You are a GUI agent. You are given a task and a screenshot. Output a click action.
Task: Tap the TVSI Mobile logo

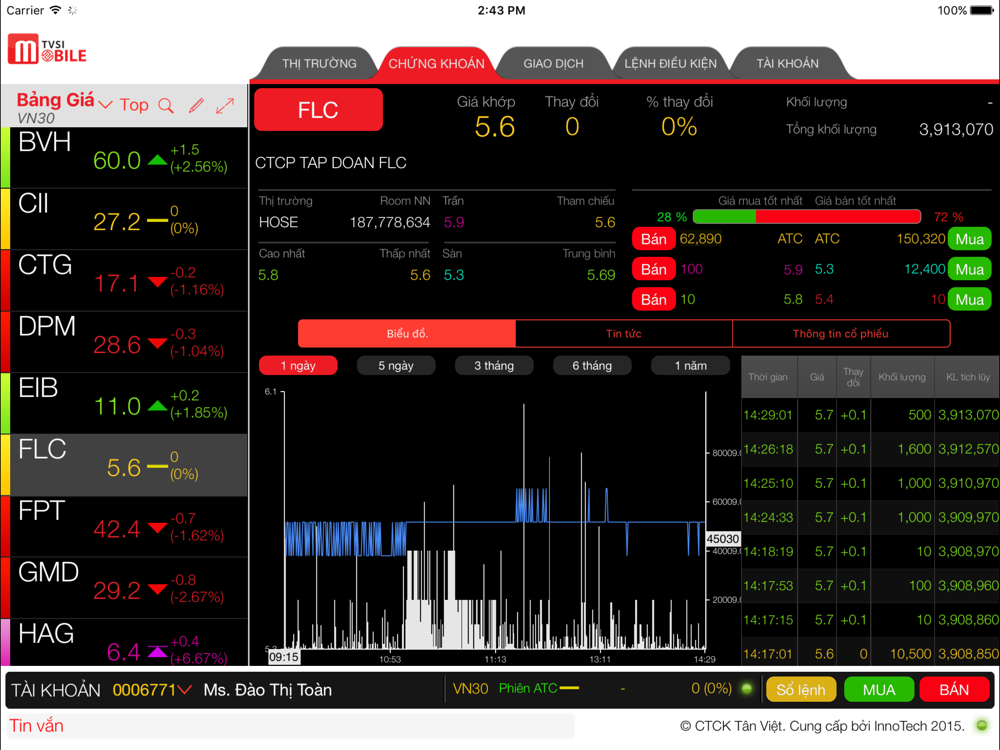tap(47, 49)
